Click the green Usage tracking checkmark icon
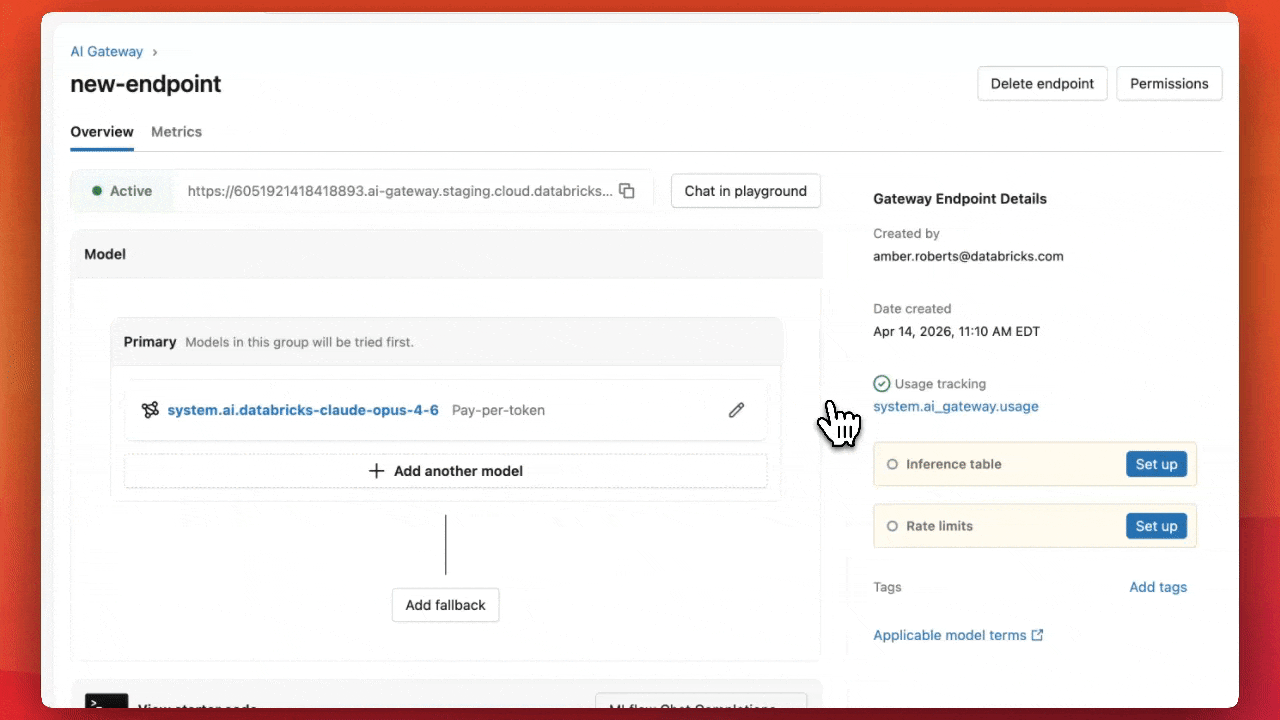This screenshot has width=1280, height=720. [881, 384]
